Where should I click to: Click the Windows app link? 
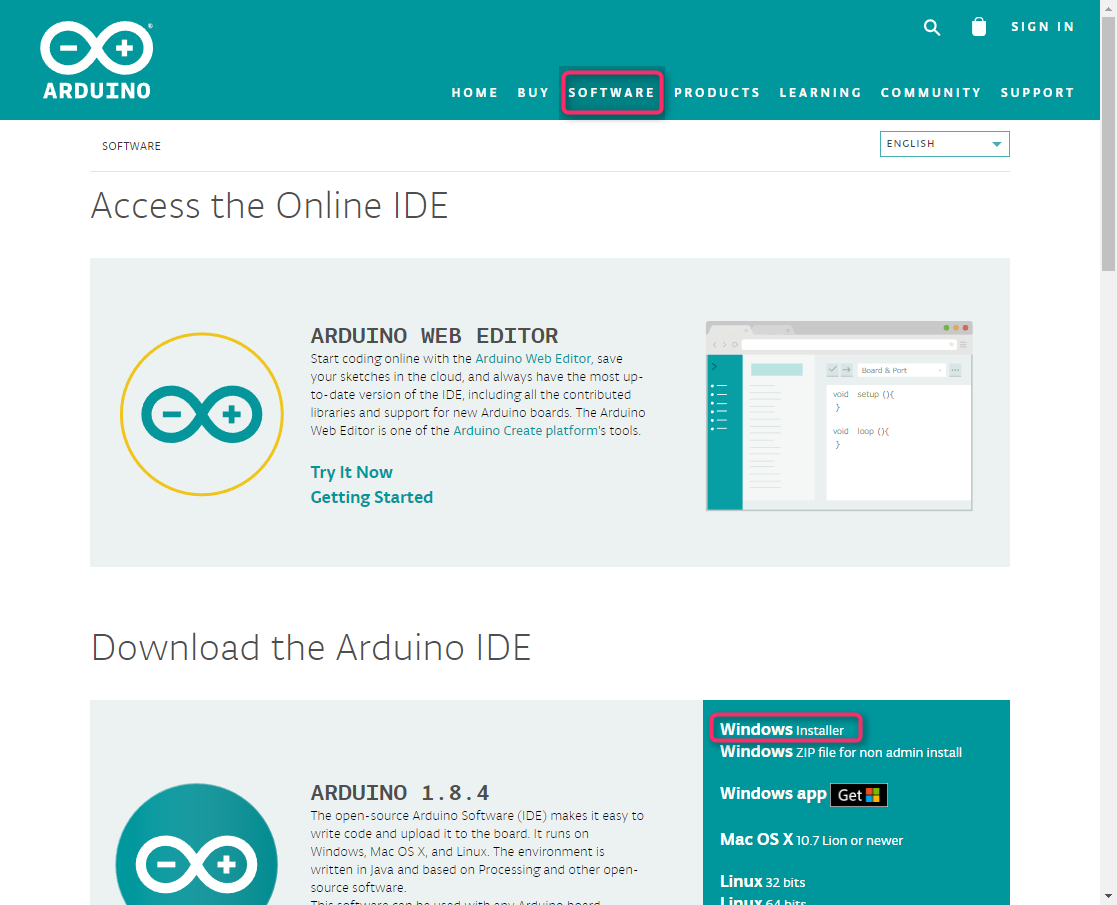tap(773, 794)
